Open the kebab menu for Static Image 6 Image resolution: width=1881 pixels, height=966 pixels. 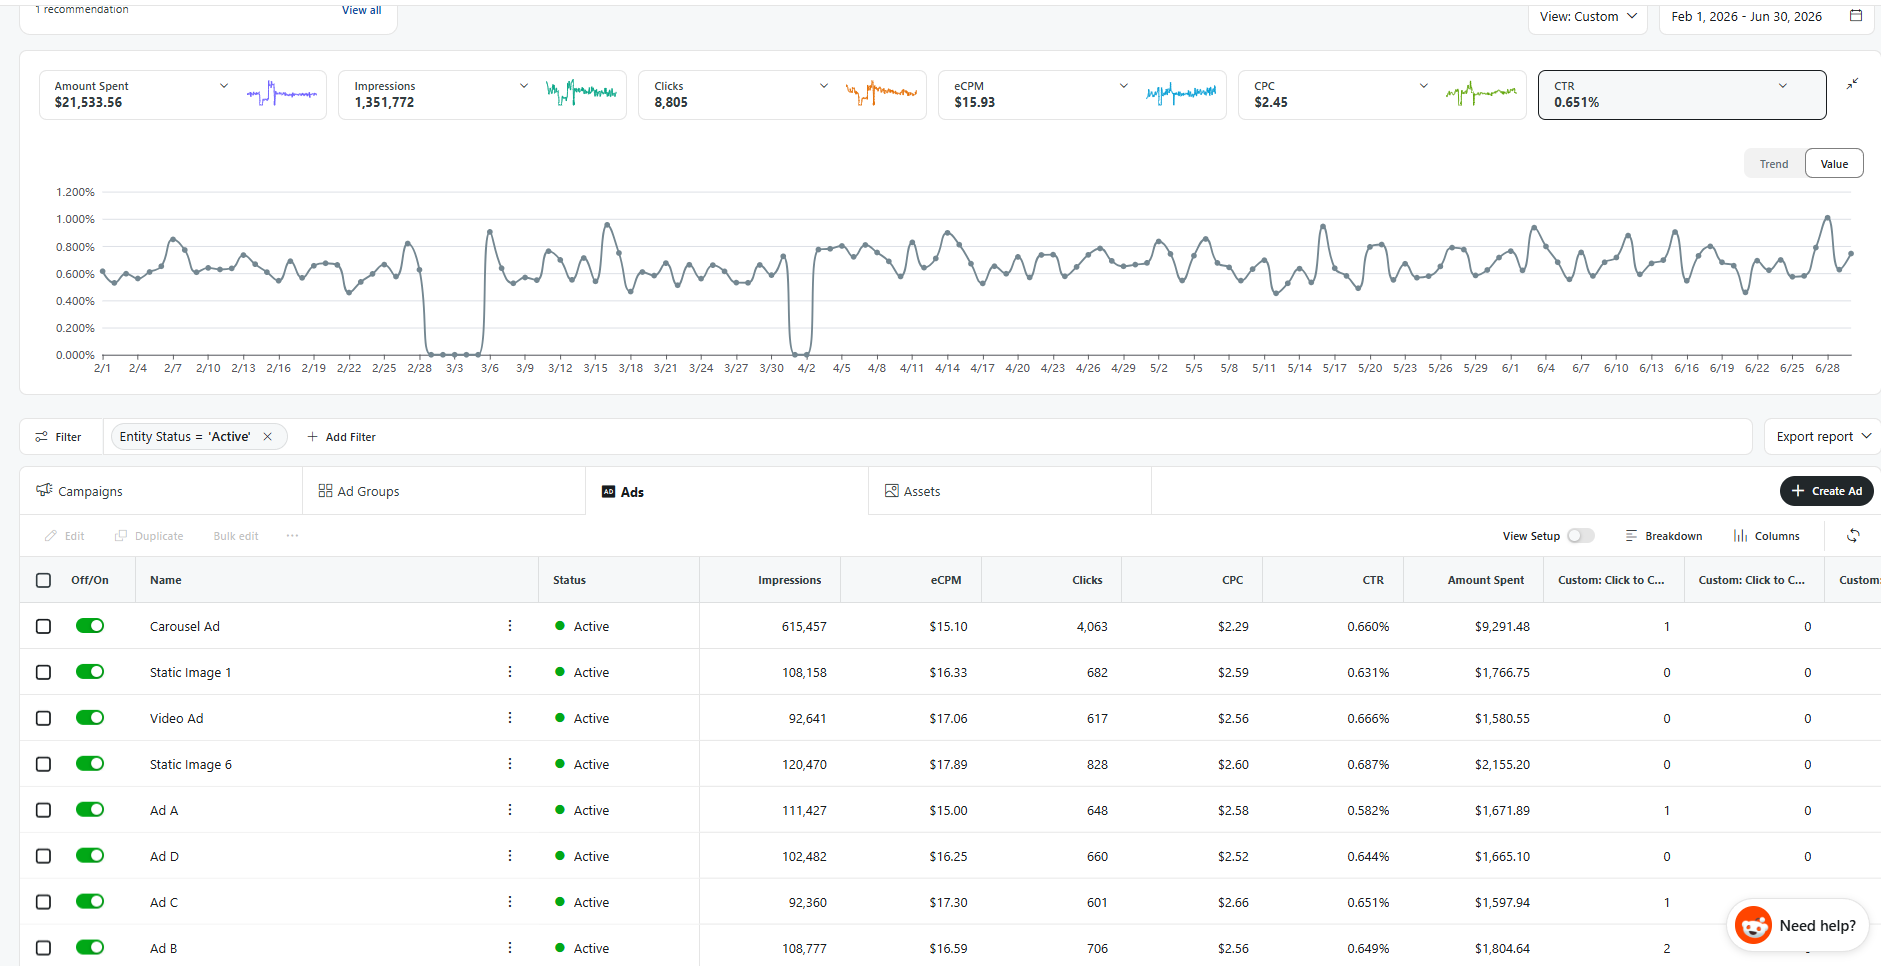coord(510,764)
